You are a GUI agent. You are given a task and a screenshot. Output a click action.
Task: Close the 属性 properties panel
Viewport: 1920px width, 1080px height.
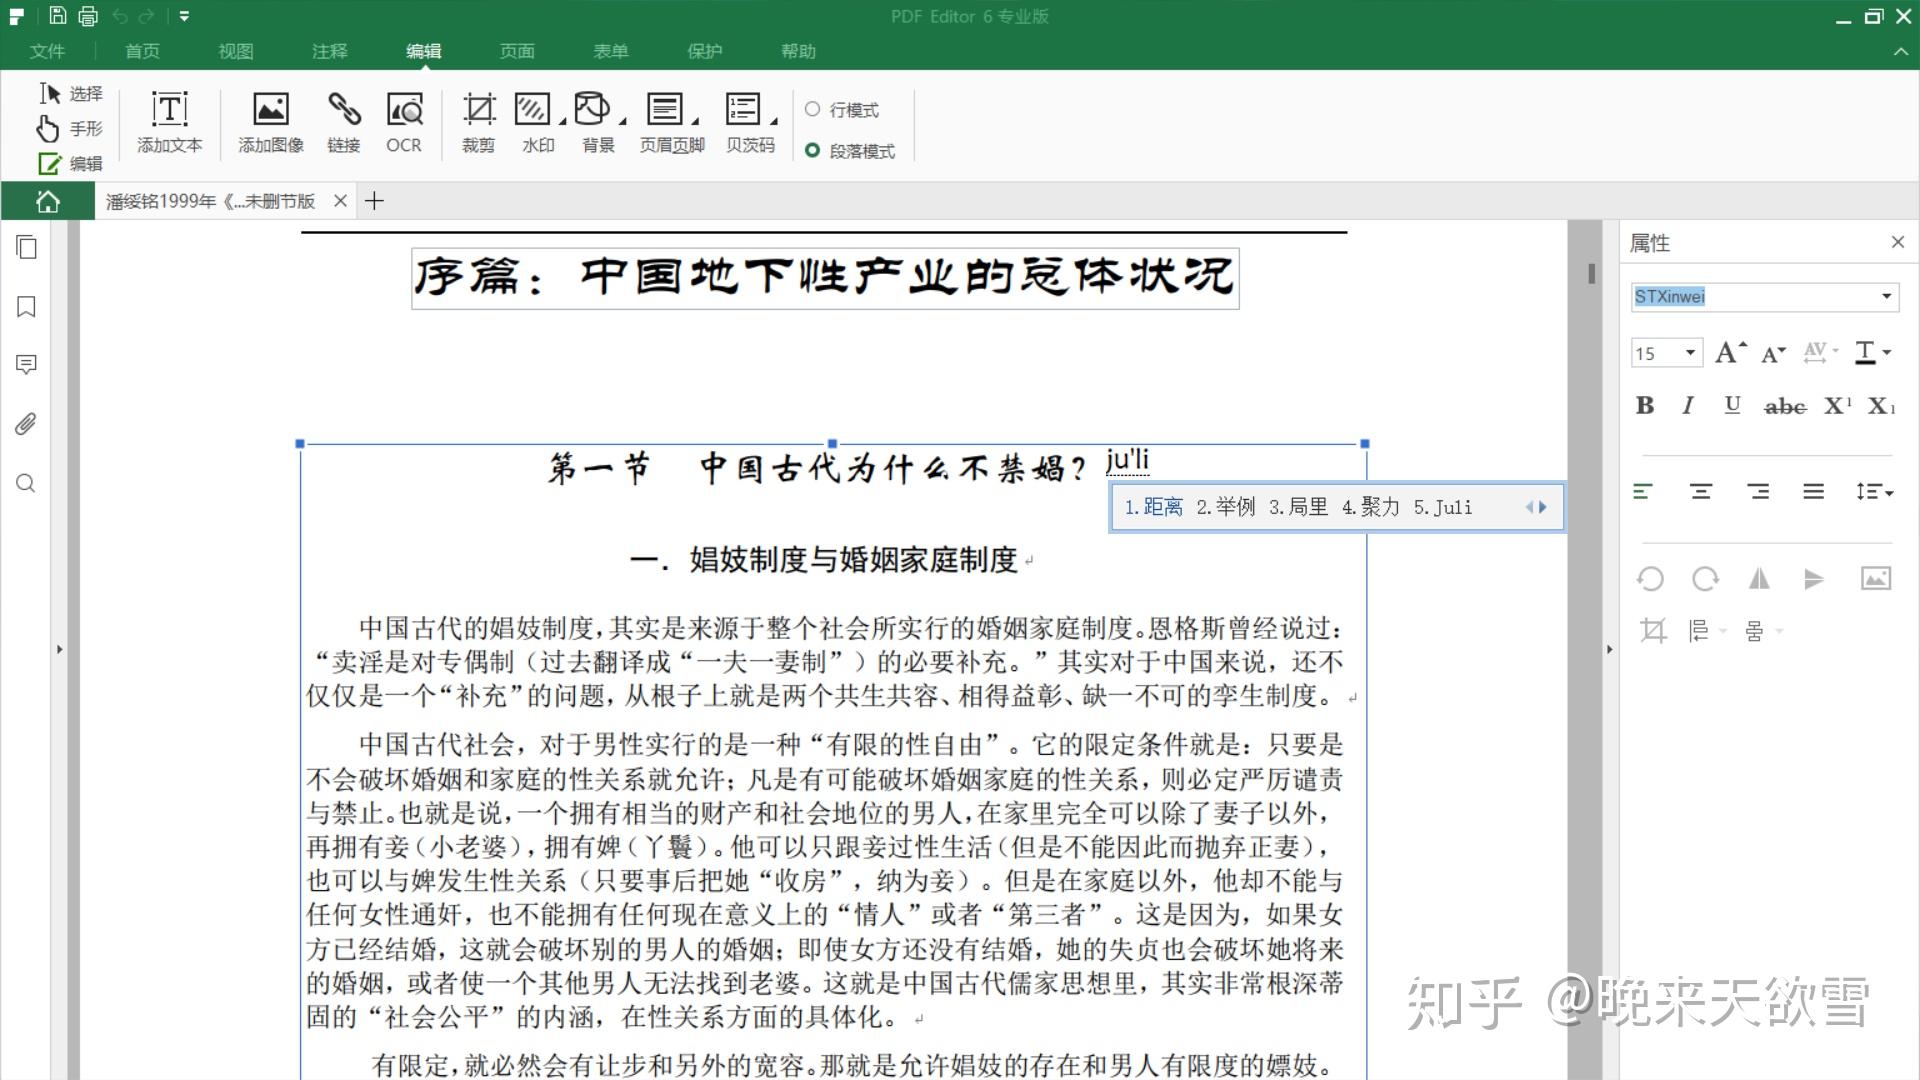coord(1898,242)
